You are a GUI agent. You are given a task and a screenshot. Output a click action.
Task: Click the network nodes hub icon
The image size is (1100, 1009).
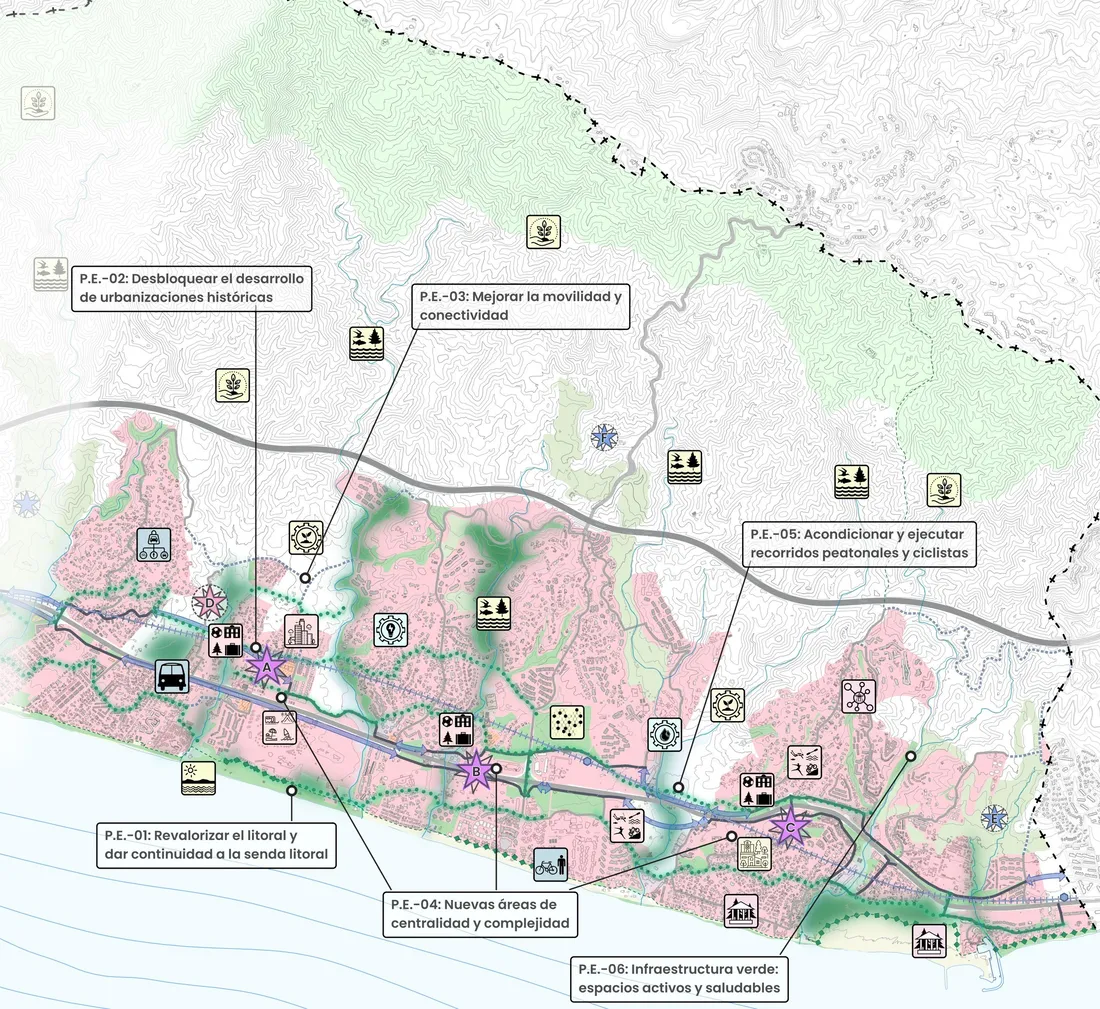point(859,696)
